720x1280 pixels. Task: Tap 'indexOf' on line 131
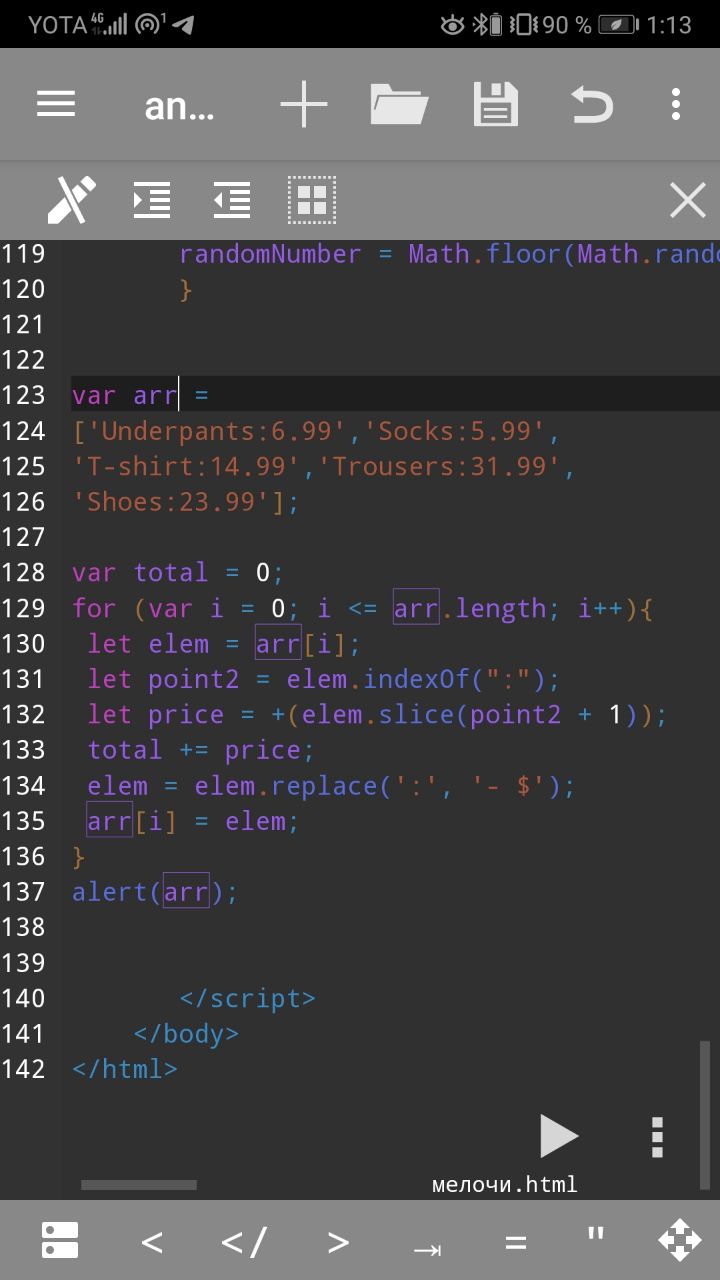coord(417,680)
